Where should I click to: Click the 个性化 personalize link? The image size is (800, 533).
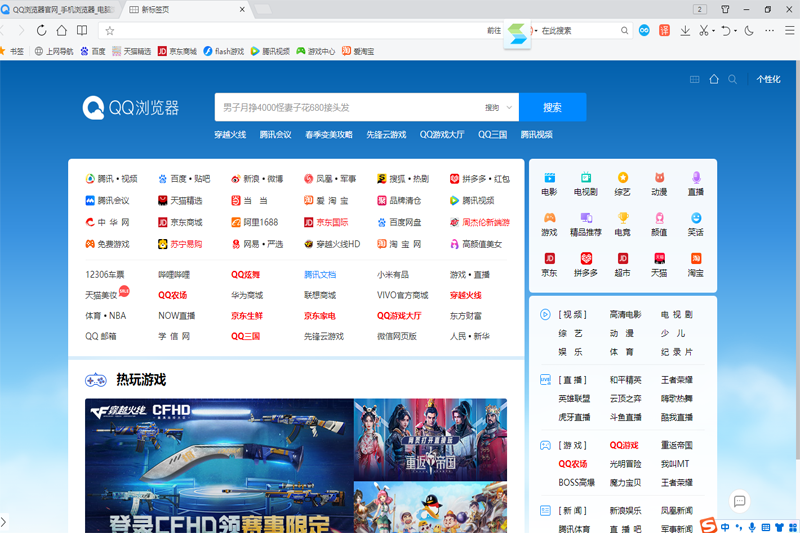click(768, 79)
